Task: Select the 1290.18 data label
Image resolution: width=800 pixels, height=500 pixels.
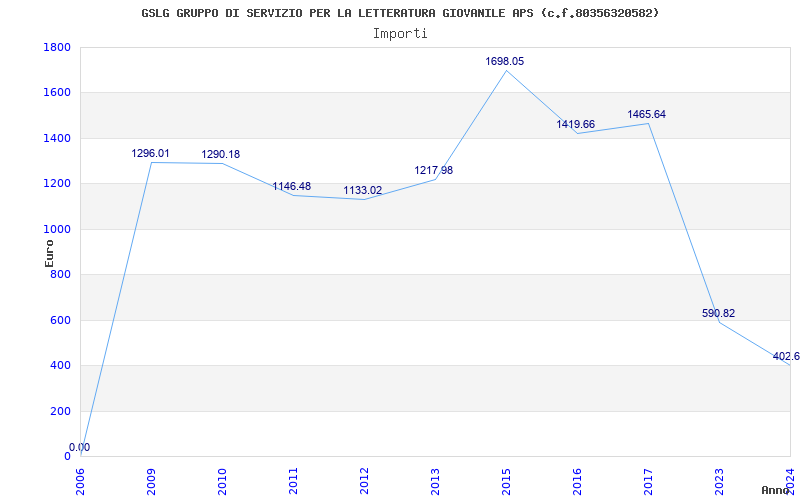Action: [220, 154]
